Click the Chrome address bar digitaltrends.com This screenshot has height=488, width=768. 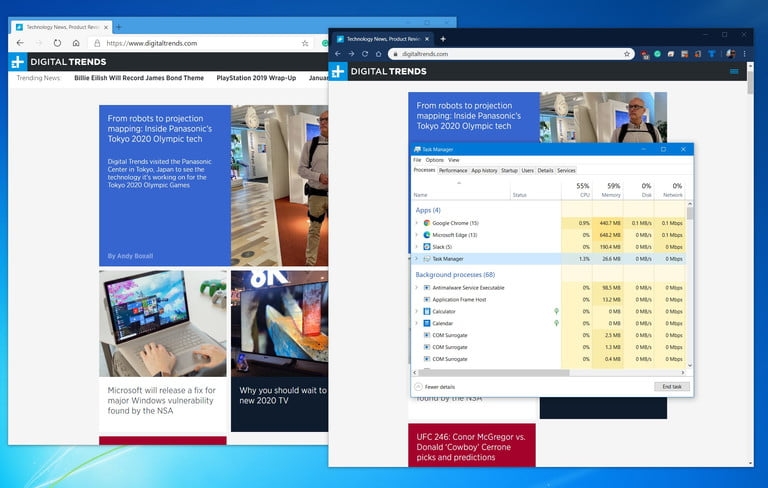coord(425,54)
